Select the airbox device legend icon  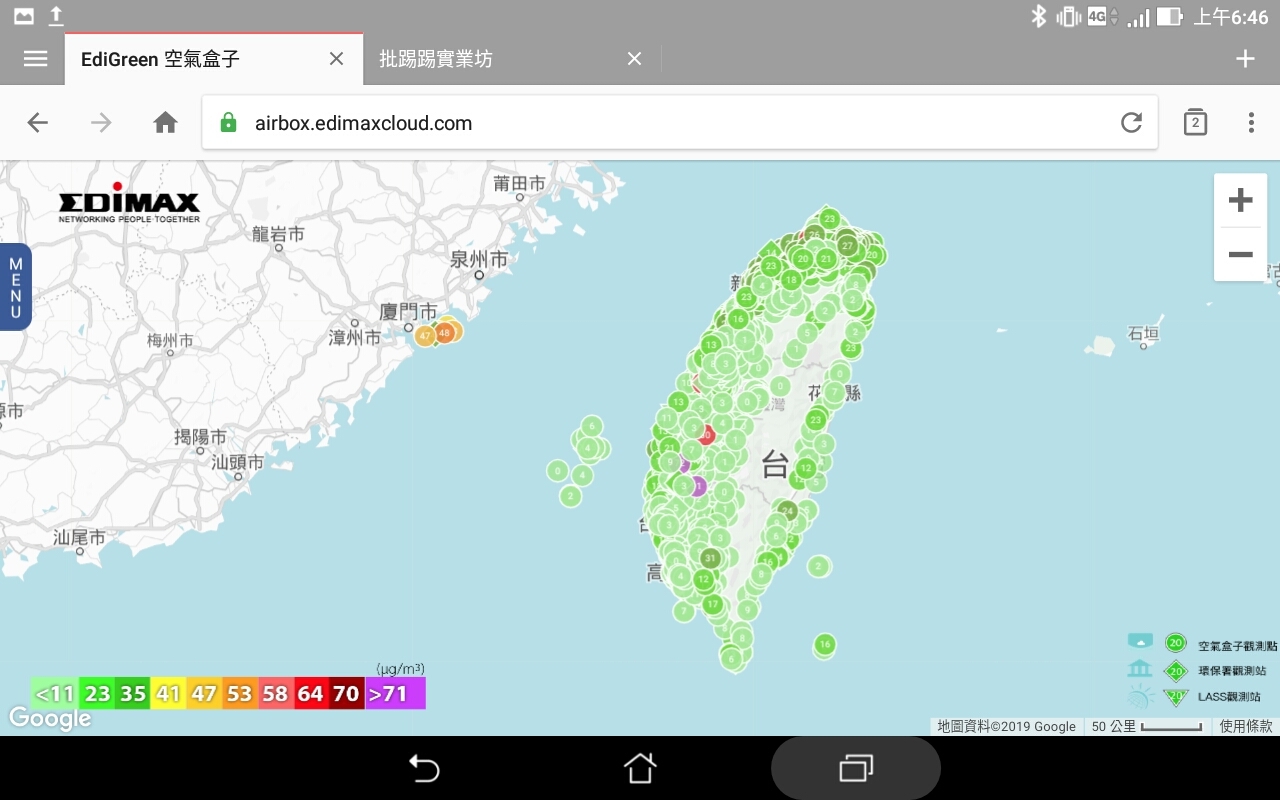(1140, 641)
